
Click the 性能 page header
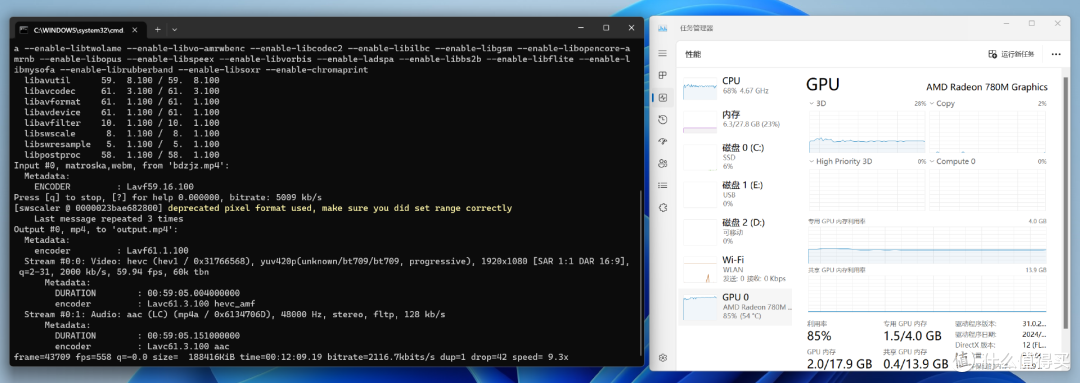(693, 54)
